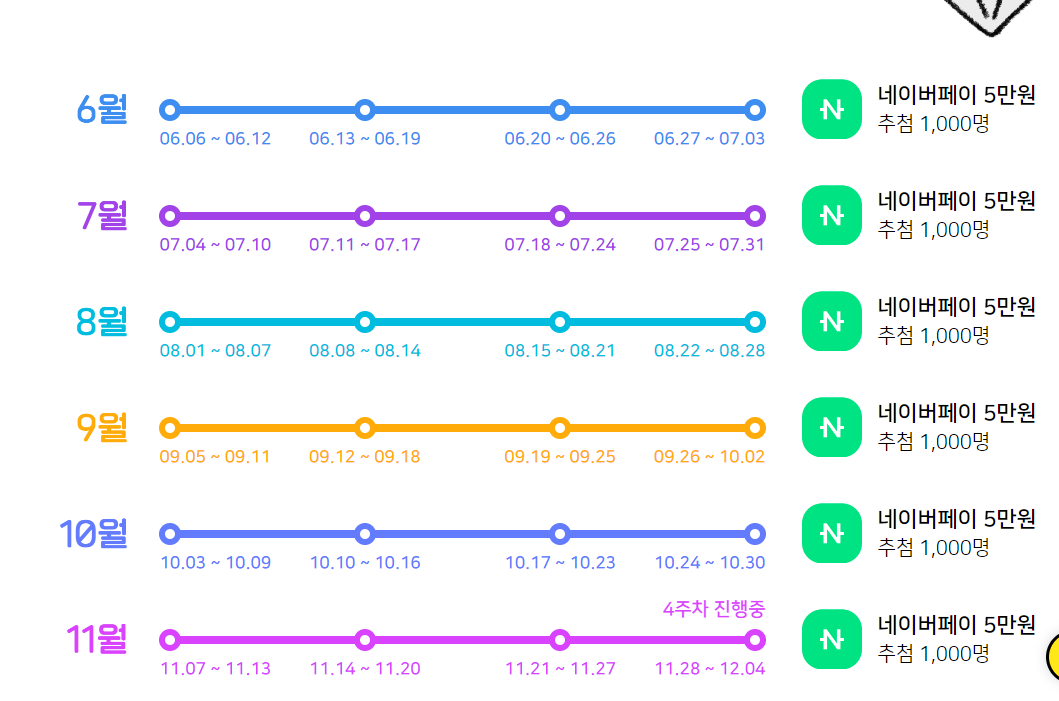Select the 08.15 ~ 08.21 week marker
1059x701 pixels.
coord(560,322)
